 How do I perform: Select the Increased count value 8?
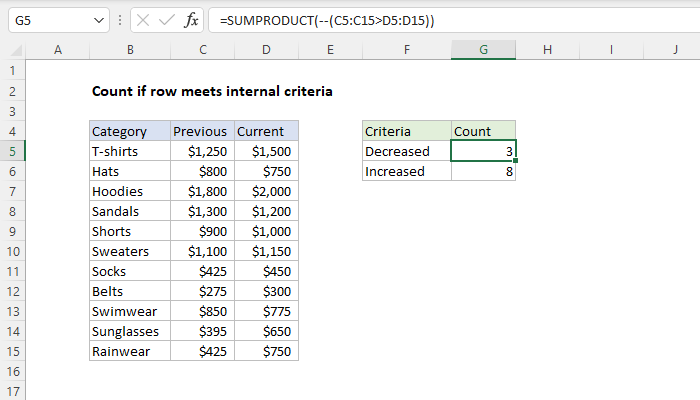(x=484, y=171)
